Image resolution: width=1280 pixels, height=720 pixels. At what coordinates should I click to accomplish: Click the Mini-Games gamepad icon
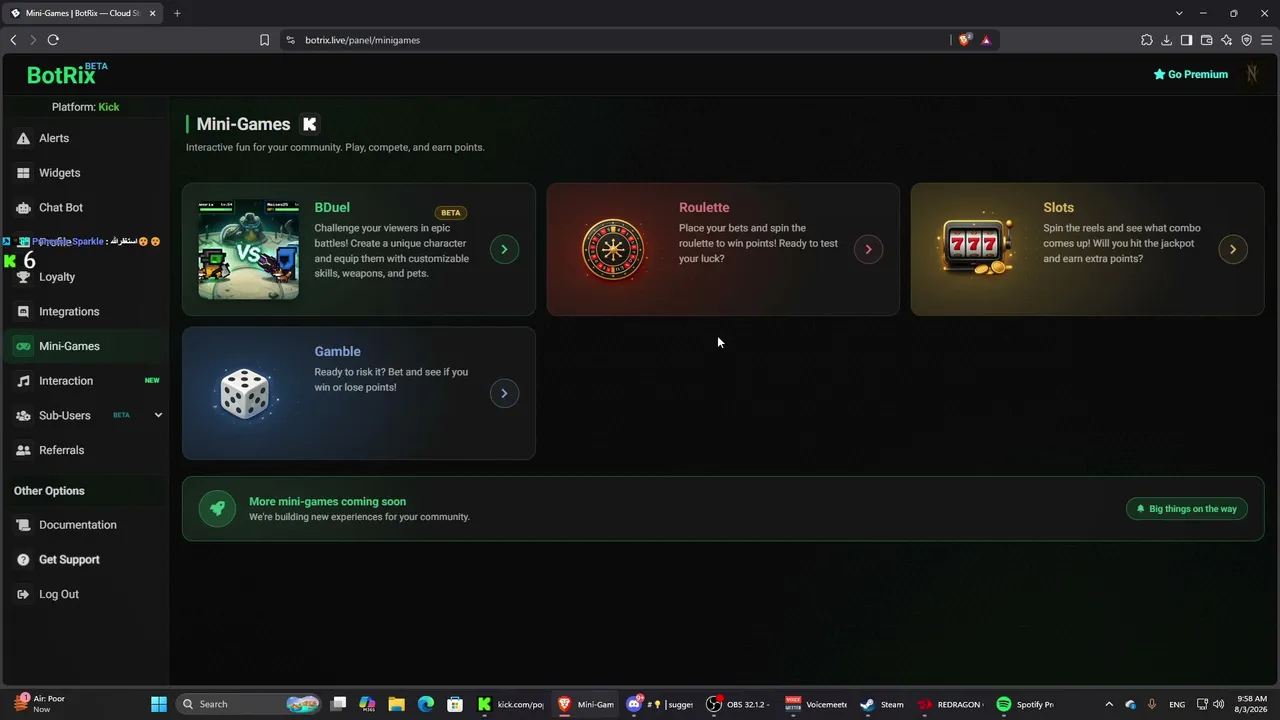pyautogui.click(x=23, y=346)
